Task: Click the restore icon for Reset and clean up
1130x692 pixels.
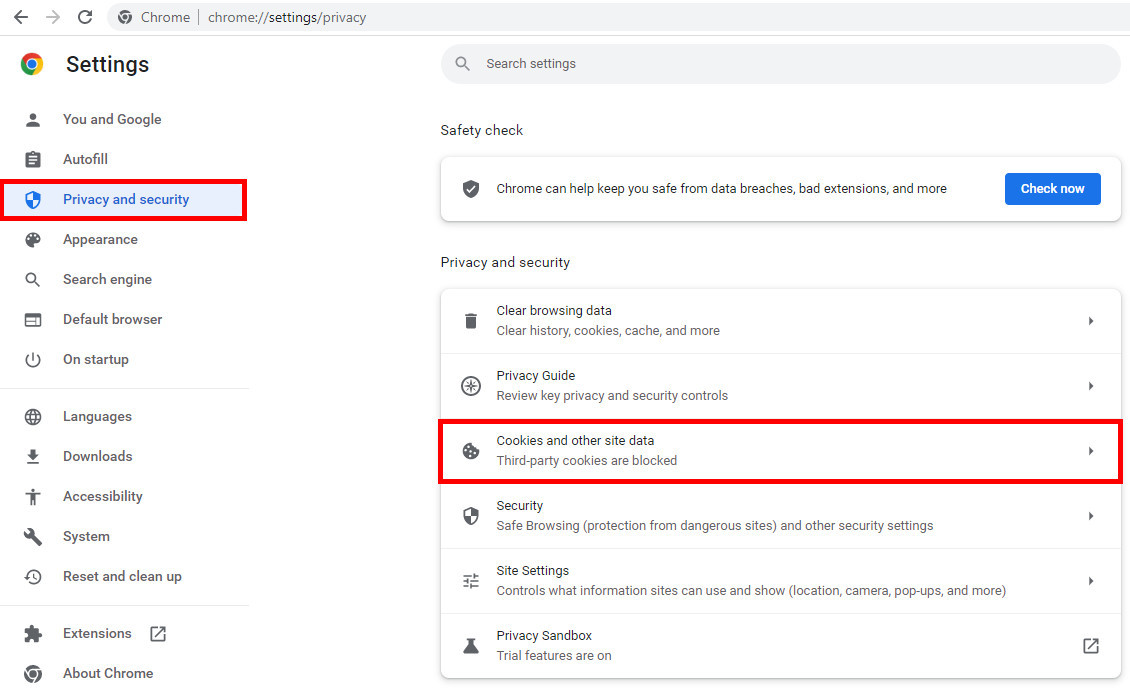Action: click(32, 577)
